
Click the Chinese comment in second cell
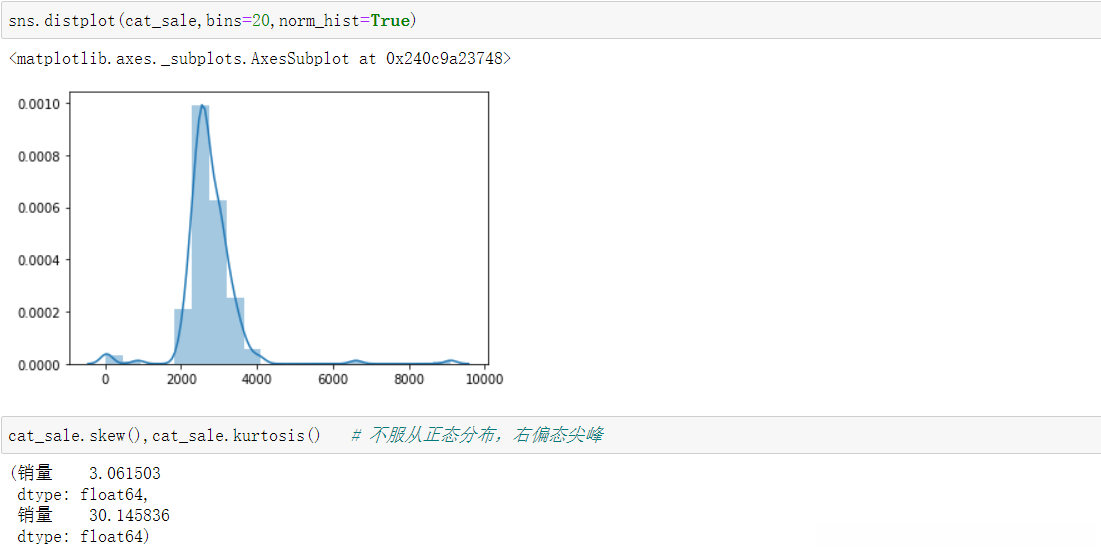click(476, 435)
